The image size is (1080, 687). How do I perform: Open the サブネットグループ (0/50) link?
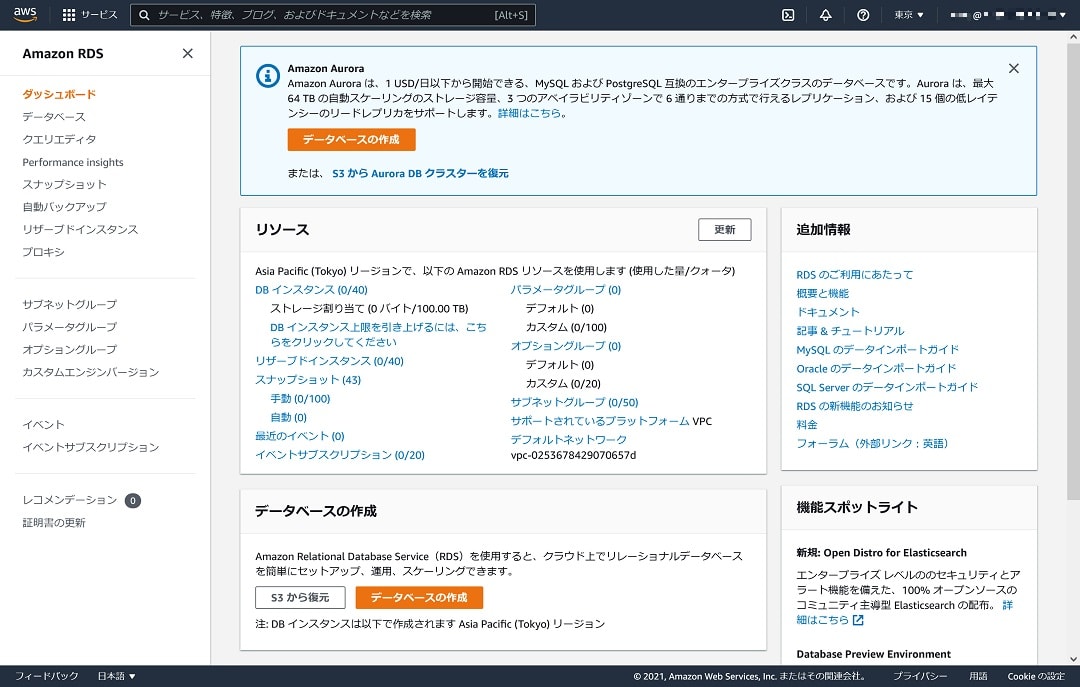(574, 402)
